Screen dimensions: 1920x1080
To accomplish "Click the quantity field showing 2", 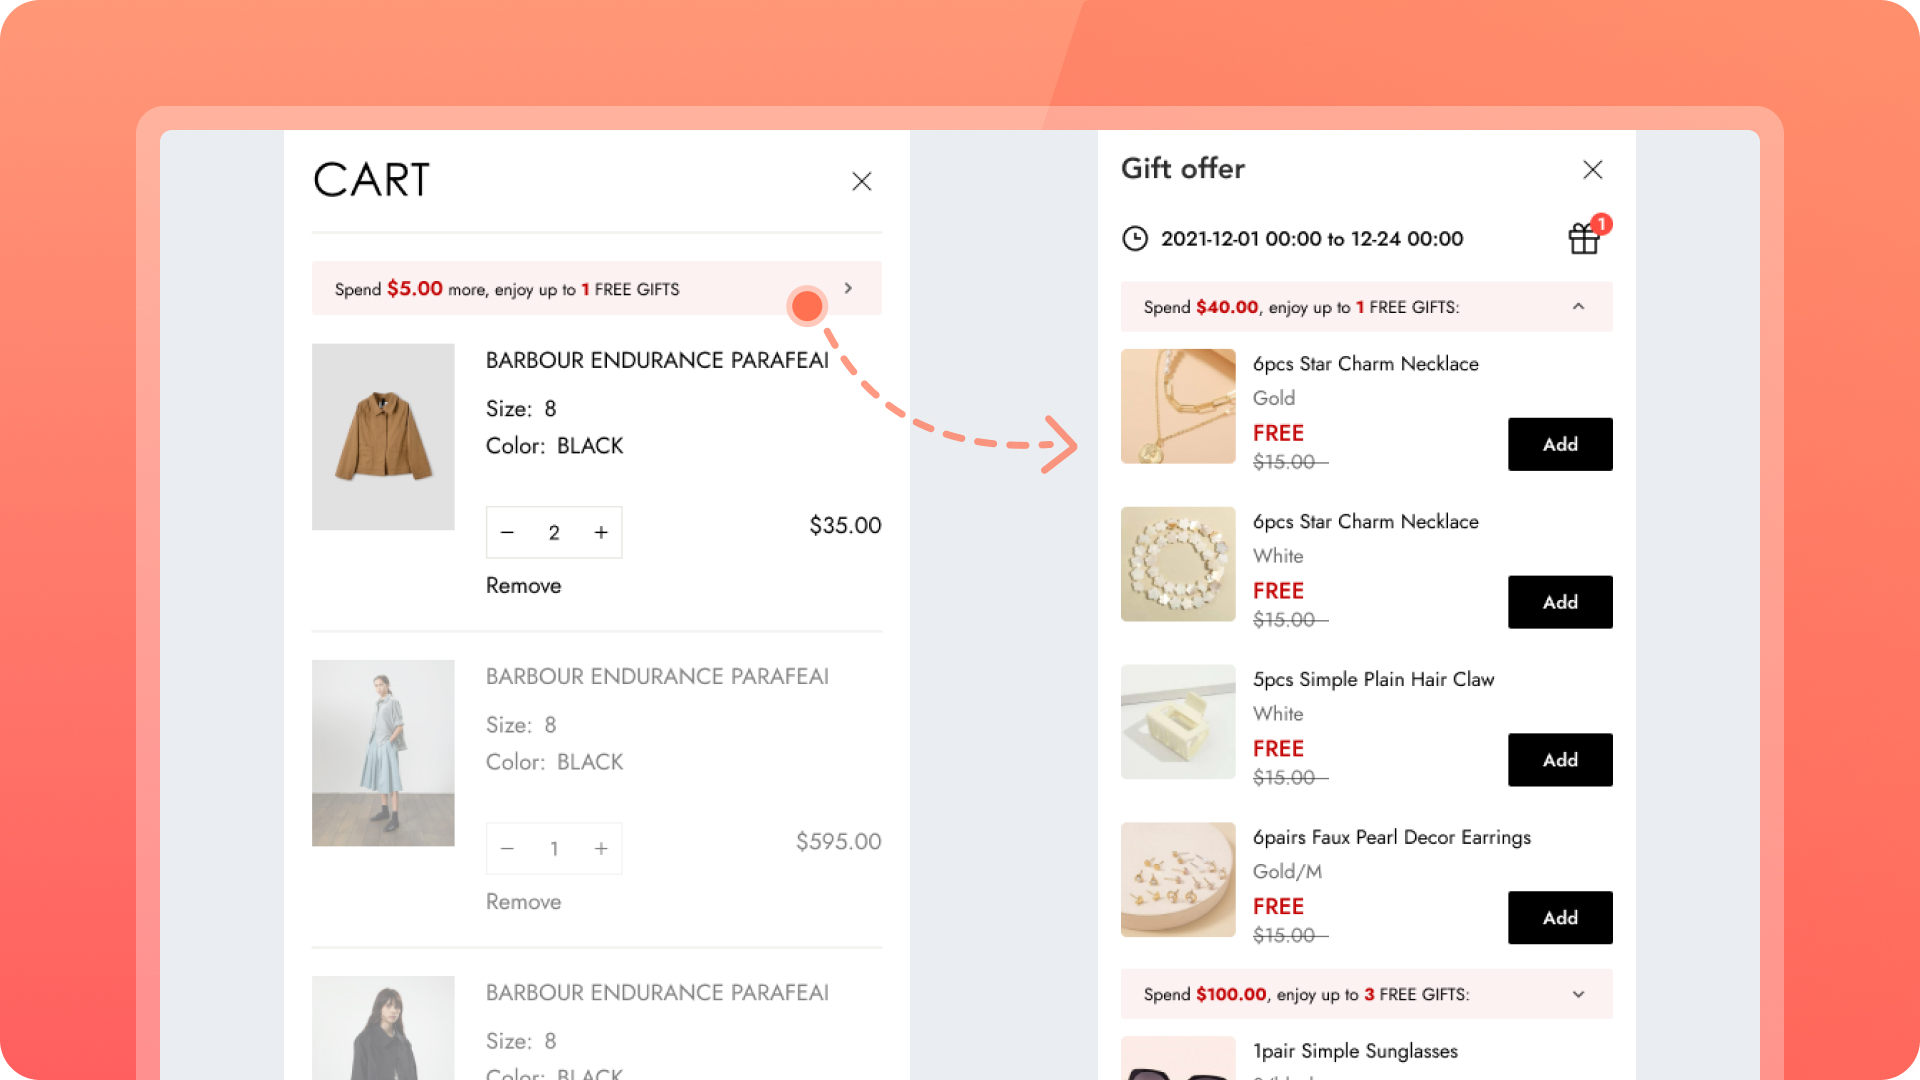I will pyautogui.click(x=554, y=532).
